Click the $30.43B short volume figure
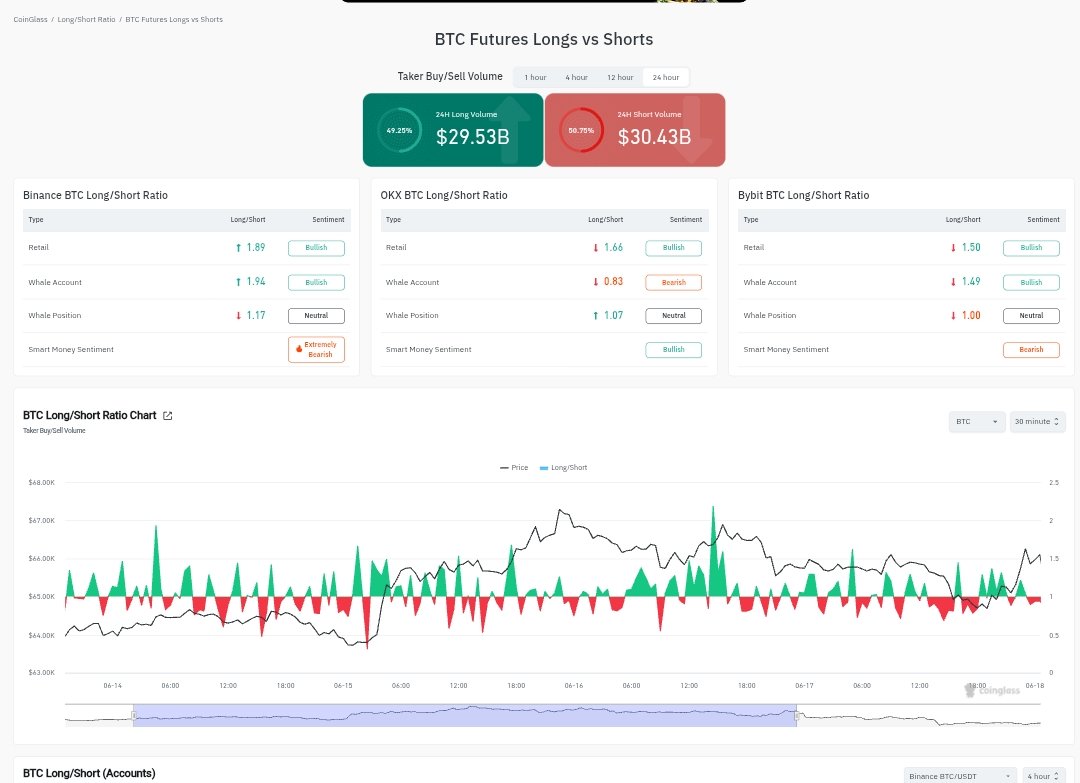The height and width of the screenshot is (783, 1080). tap(654, 137)
